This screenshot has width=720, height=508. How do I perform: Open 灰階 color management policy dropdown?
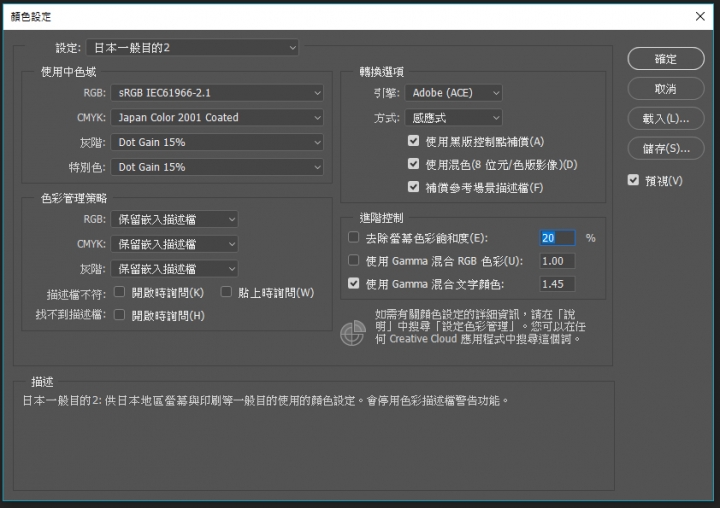174,269
